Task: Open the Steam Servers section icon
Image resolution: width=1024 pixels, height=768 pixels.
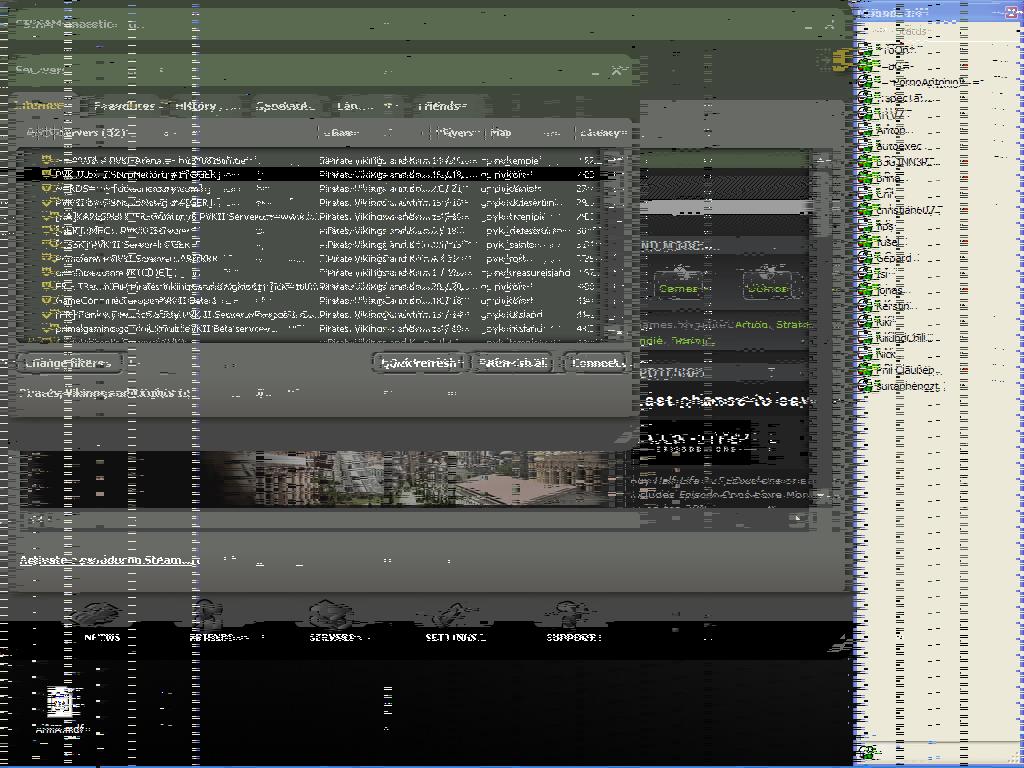Action: click(332, 615)
